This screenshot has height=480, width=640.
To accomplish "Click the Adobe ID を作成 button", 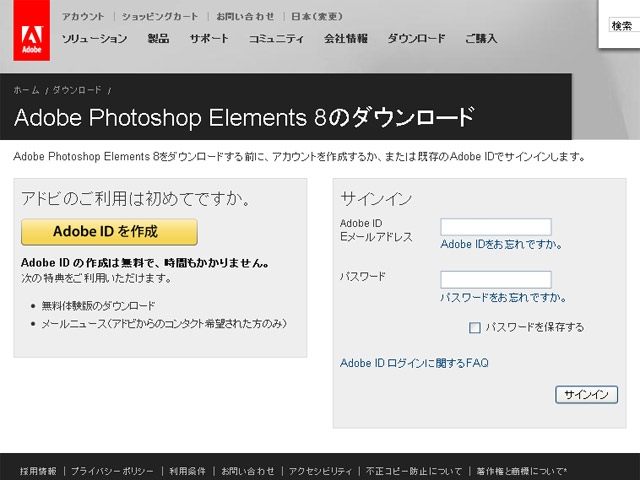I will [109, 232].
